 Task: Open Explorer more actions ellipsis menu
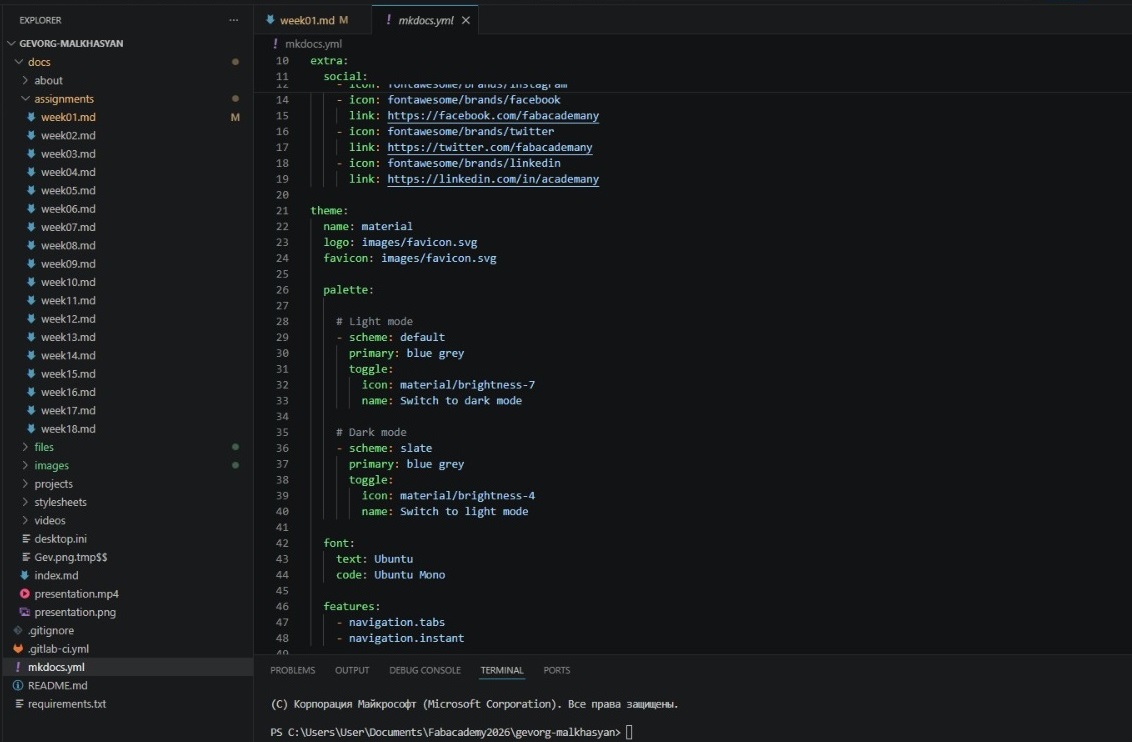pos(233,20)
